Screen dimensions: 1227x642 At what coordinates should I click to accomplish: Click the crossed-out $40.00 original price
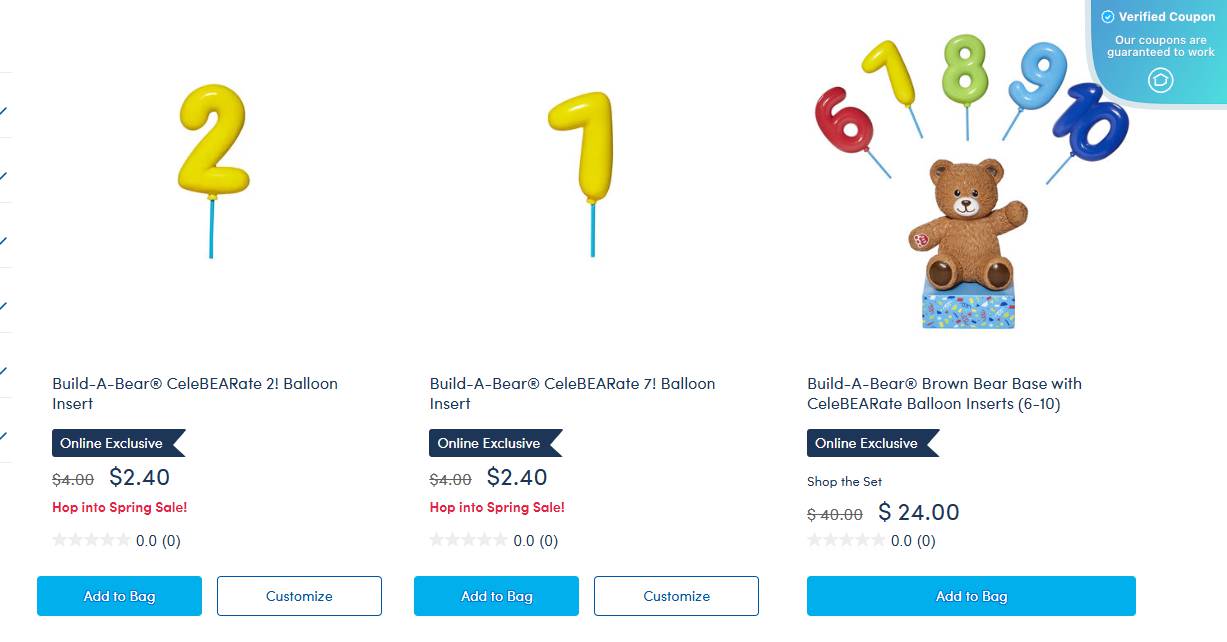pyautogui.click(x=834, y=512)
